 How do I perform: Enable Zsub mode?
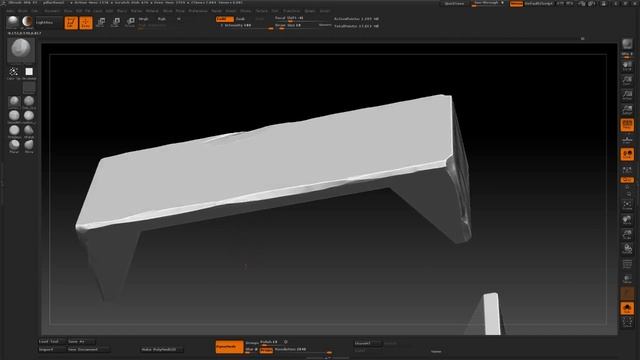[x=241, y=19]
